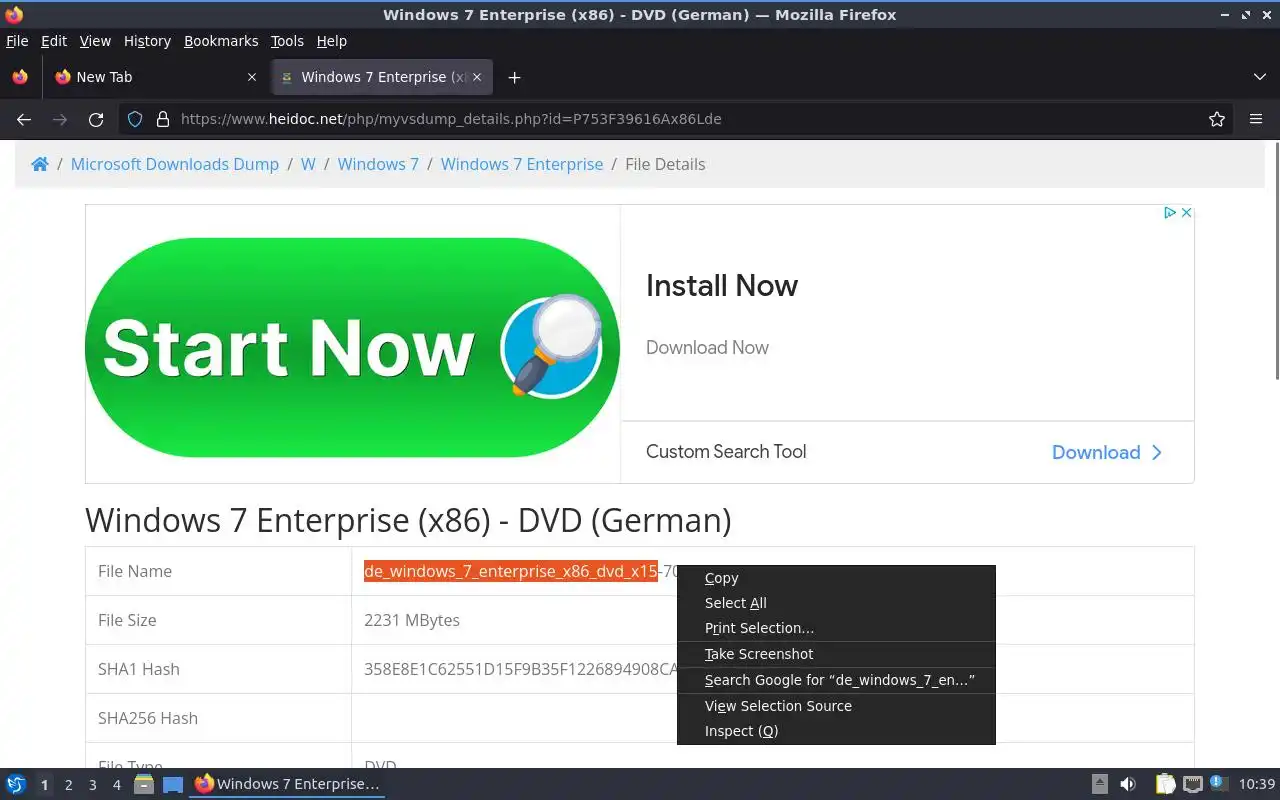Screen dimensions: 1280x800
Task: Switch to the New Tab tab
Action: [x=155, y=77]
